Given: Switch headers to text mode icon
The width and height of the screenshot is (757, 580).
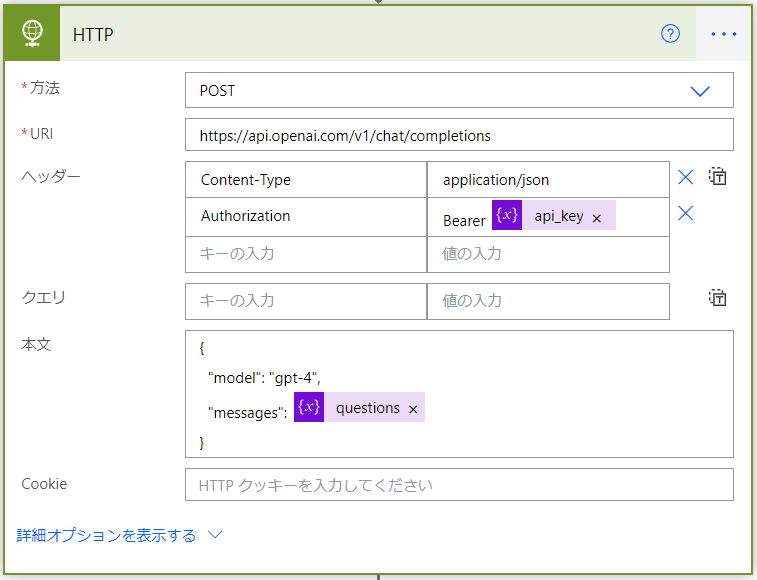Looking at the screenshot, I should [x=717, y=177].
